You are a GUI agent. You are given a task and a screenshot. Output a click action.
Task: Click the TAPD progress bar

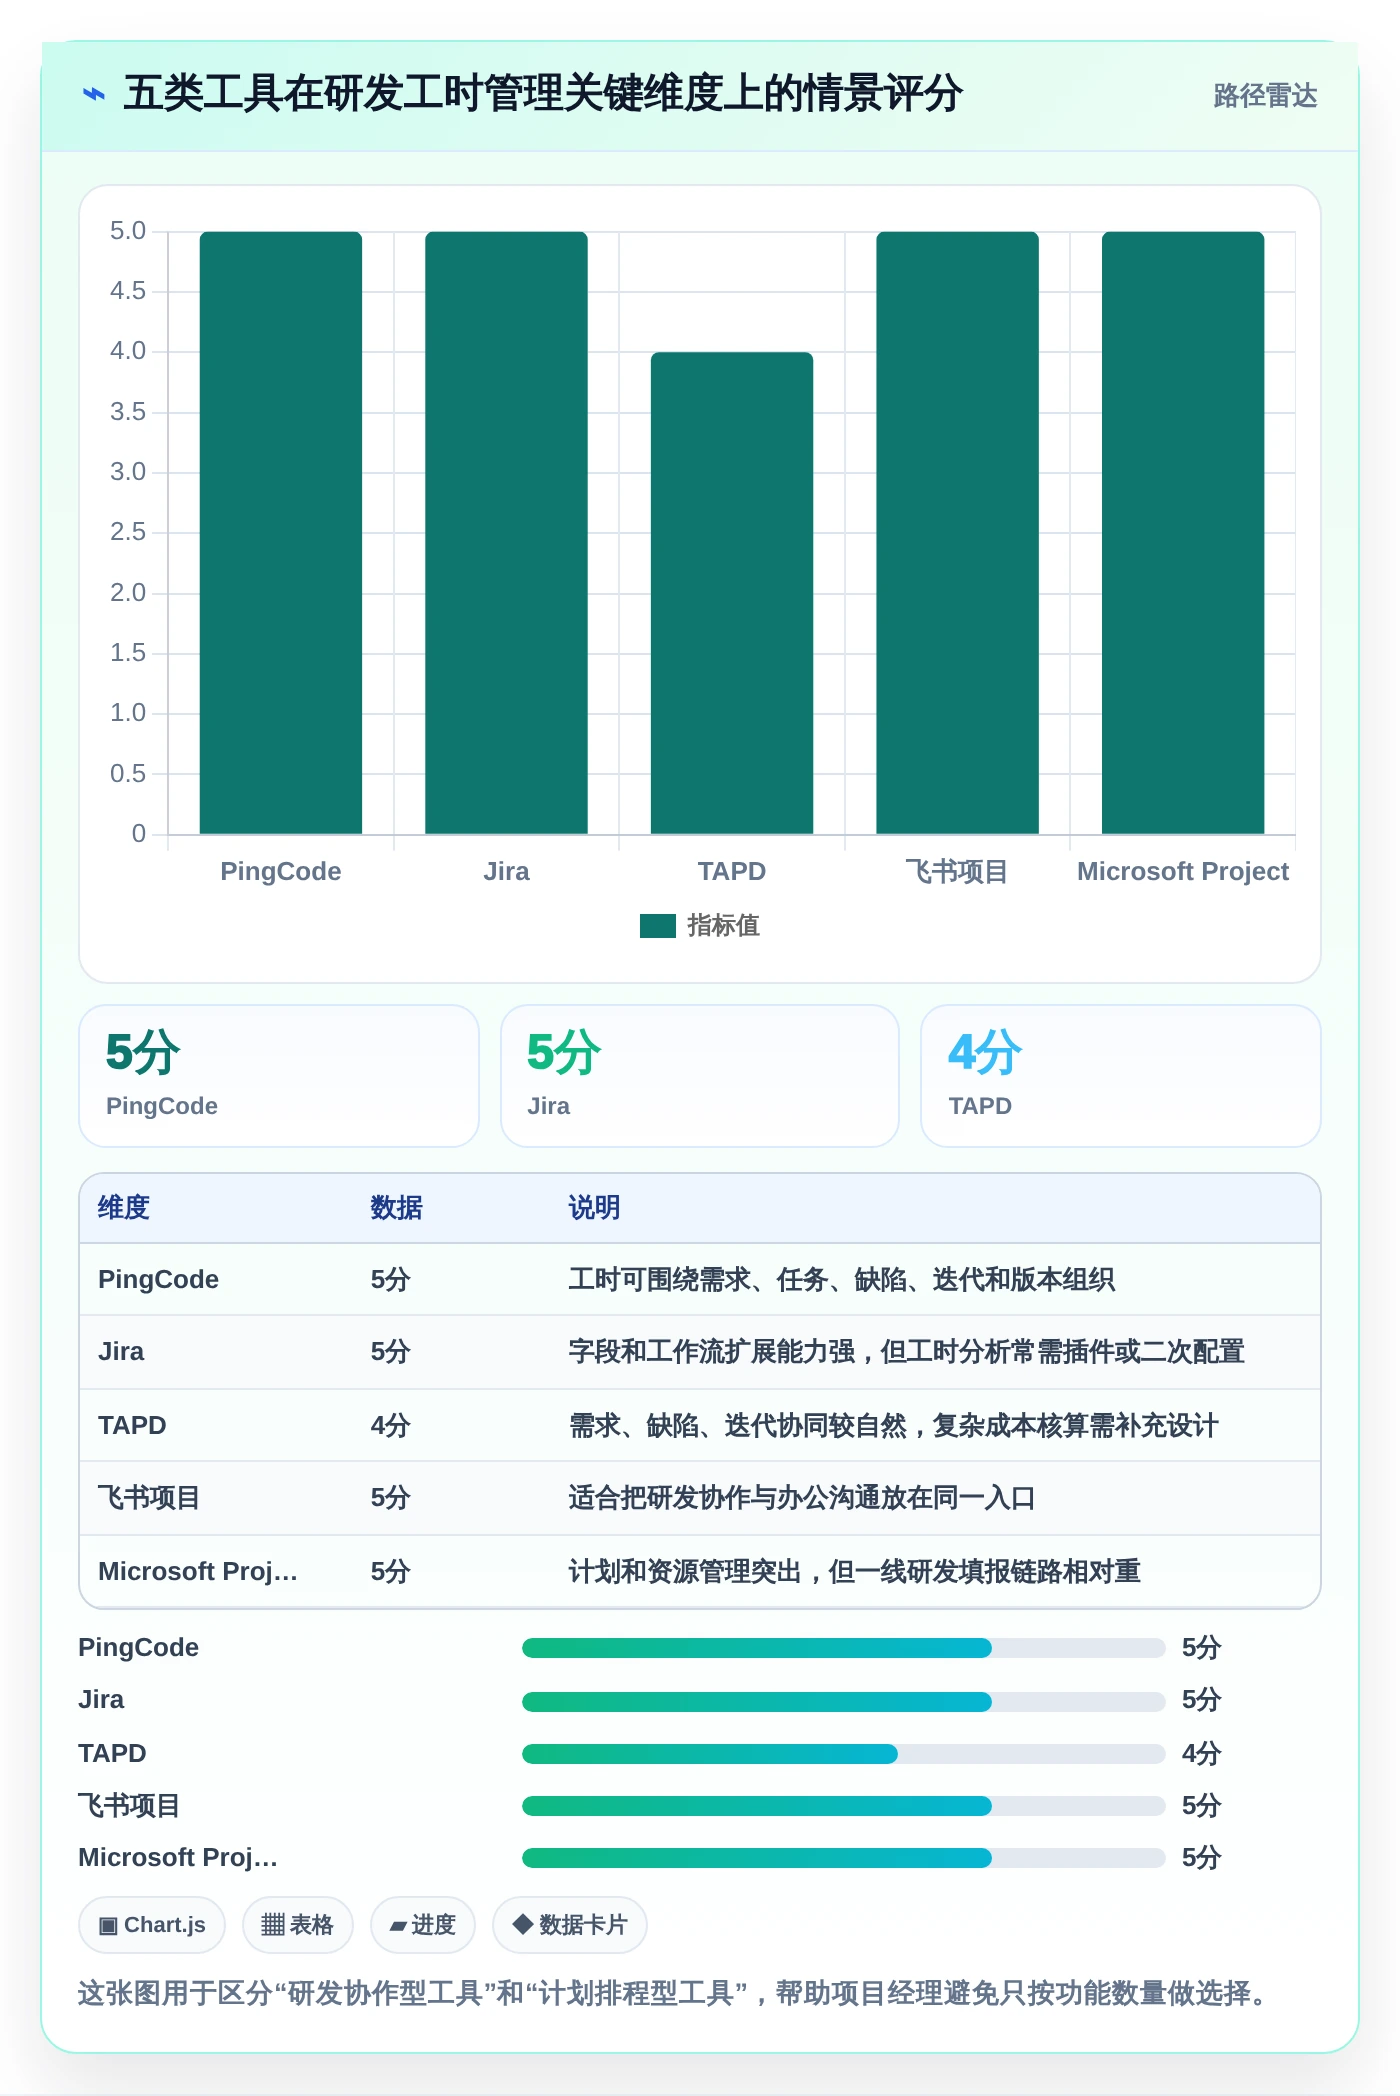[844, 1754]
